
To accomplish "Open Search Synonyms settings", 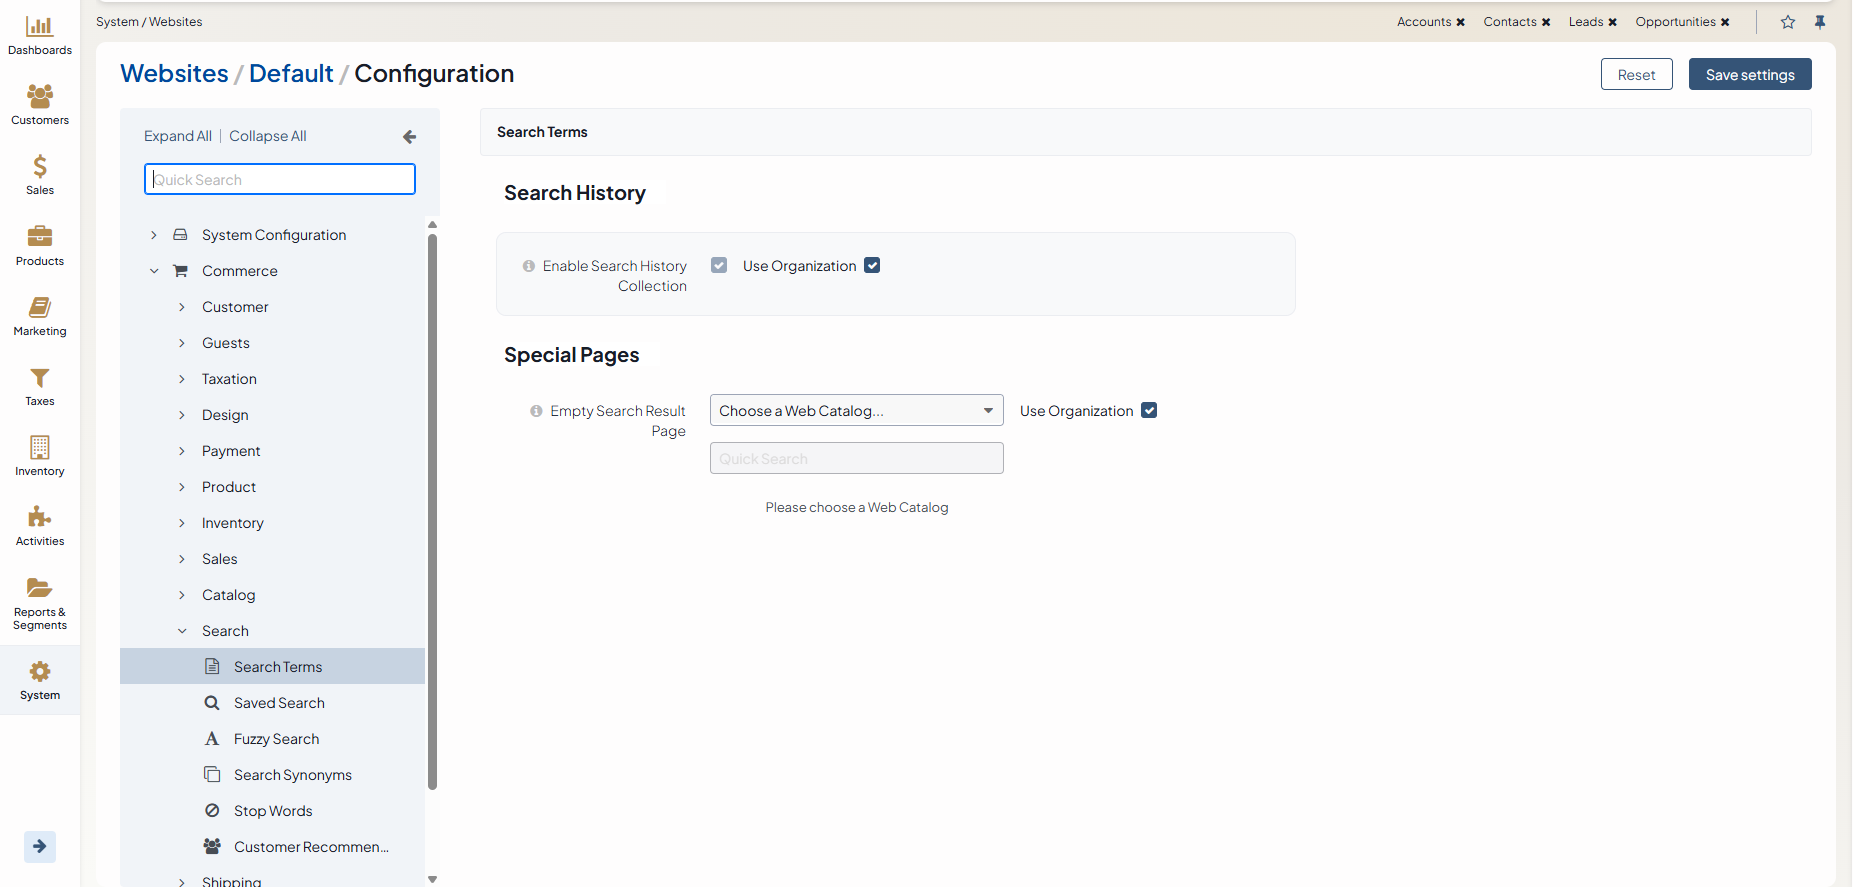I will tap(292, 775).
